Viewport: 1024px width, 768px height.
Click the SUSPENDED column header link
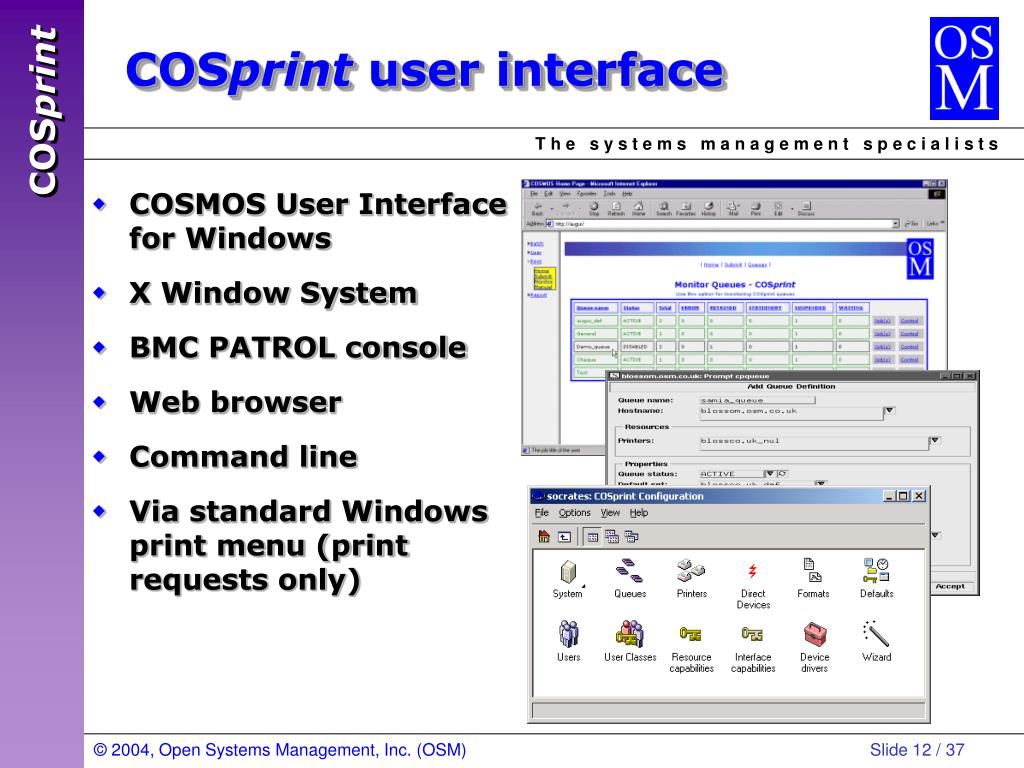[x=810, y=308]
